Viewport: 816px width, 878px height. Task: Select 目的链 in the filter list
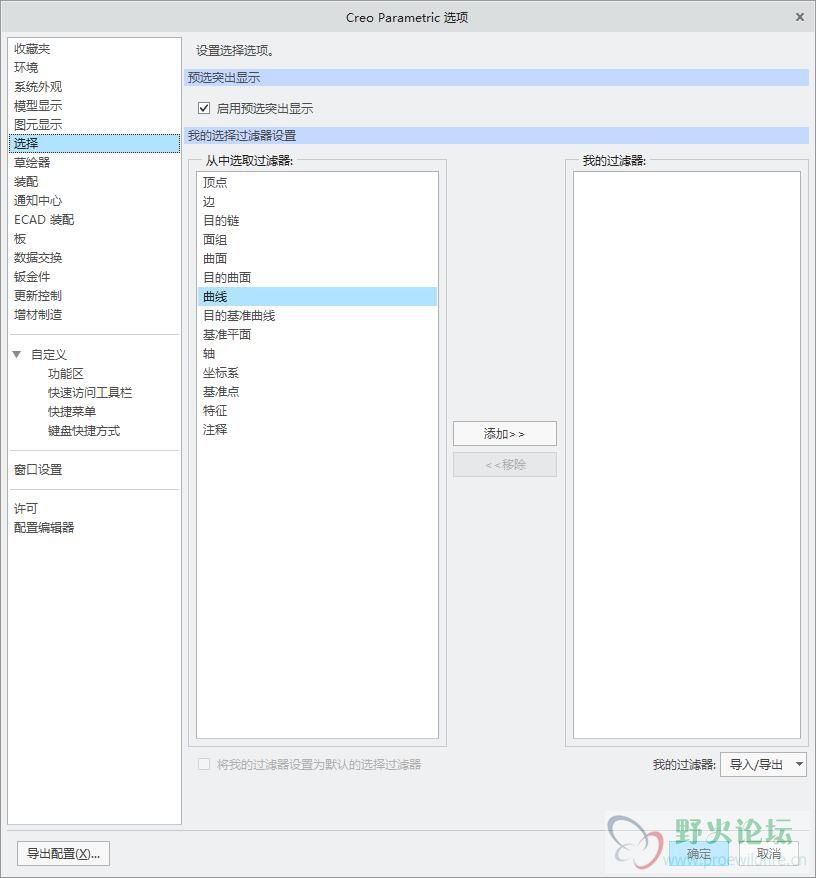click(318, 221)
